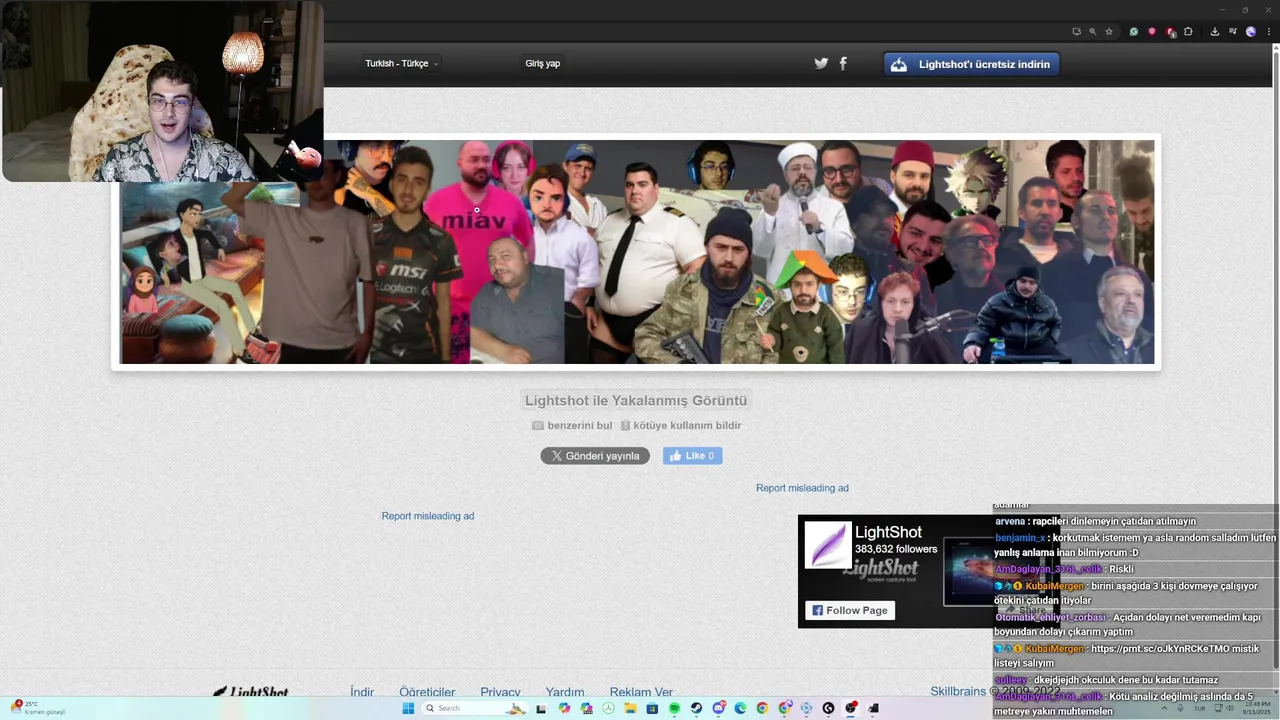
Task: Click the X Gönderi yayınla button
Action: tap(595, 456)
